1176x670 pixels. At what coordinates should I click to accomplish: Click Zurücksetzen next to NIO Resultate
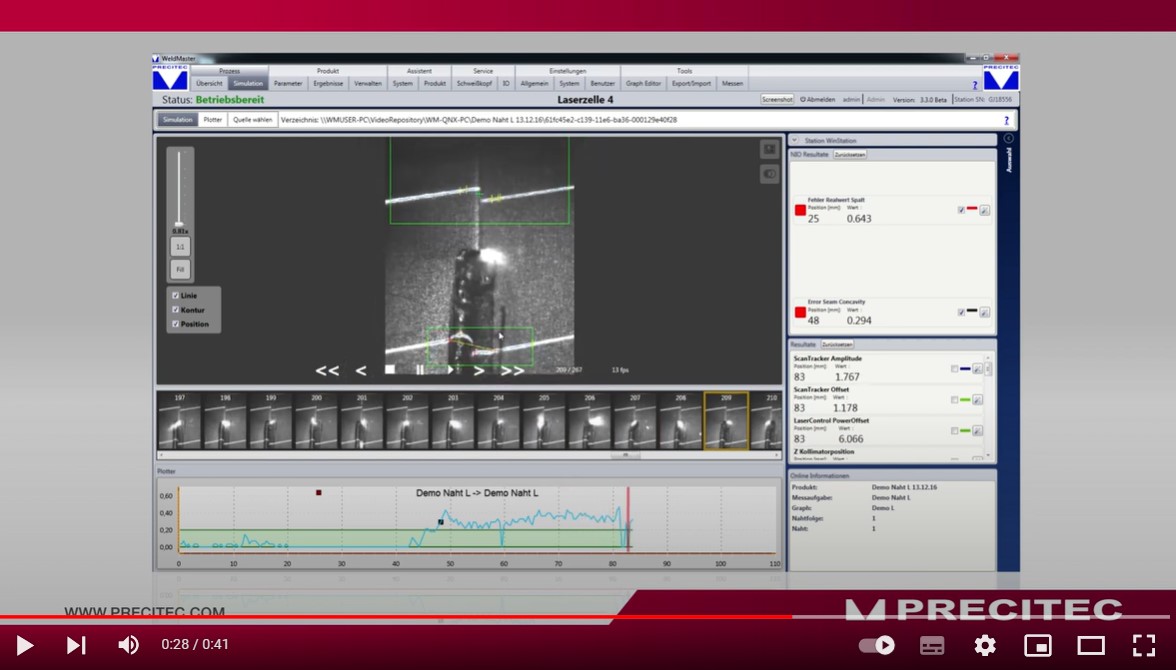pyautogui.click(x=850, y=155)
